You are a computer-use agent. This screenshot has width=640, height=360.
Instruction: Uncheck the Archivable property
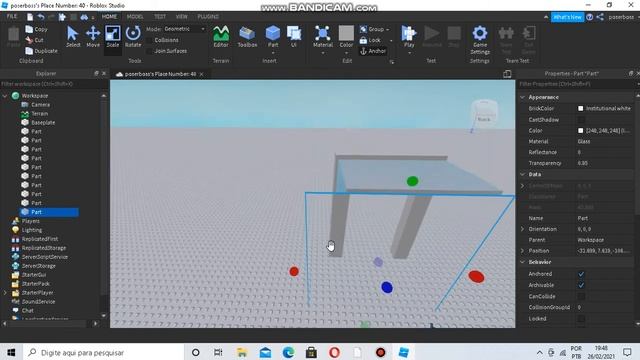581,285
